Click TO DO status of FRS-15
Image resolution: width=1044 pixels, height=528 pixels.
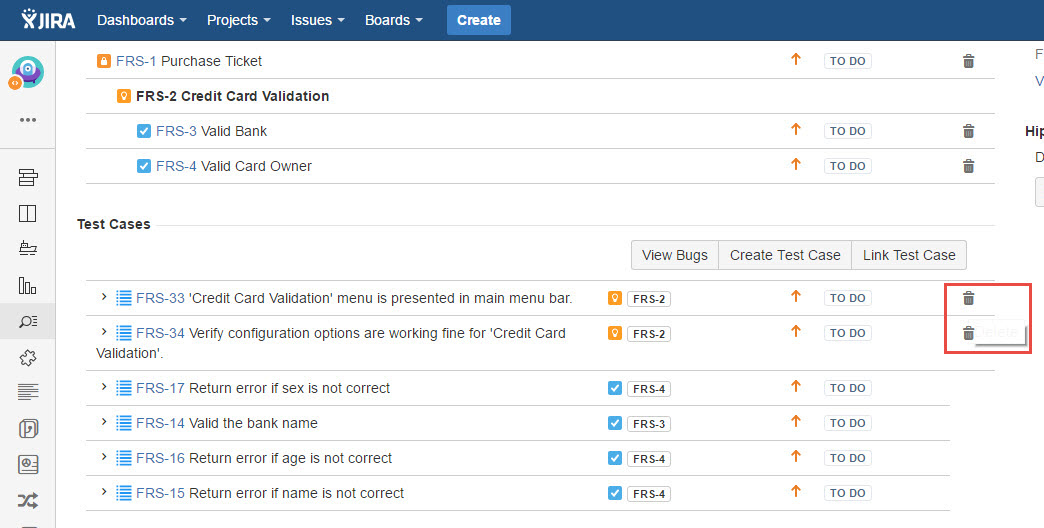click(x=848, y=493)
